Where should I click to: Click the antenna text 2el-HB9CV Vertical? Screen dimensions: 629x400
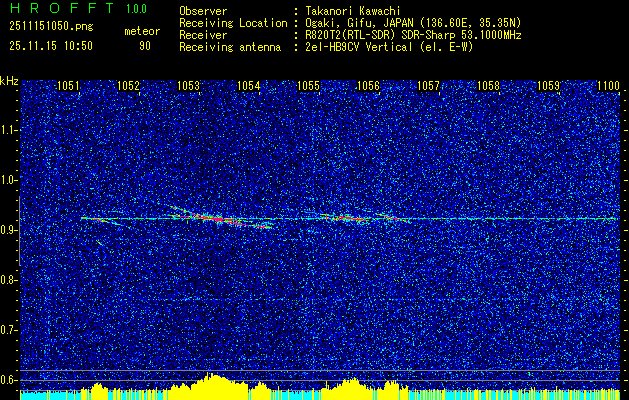point(359,47)
